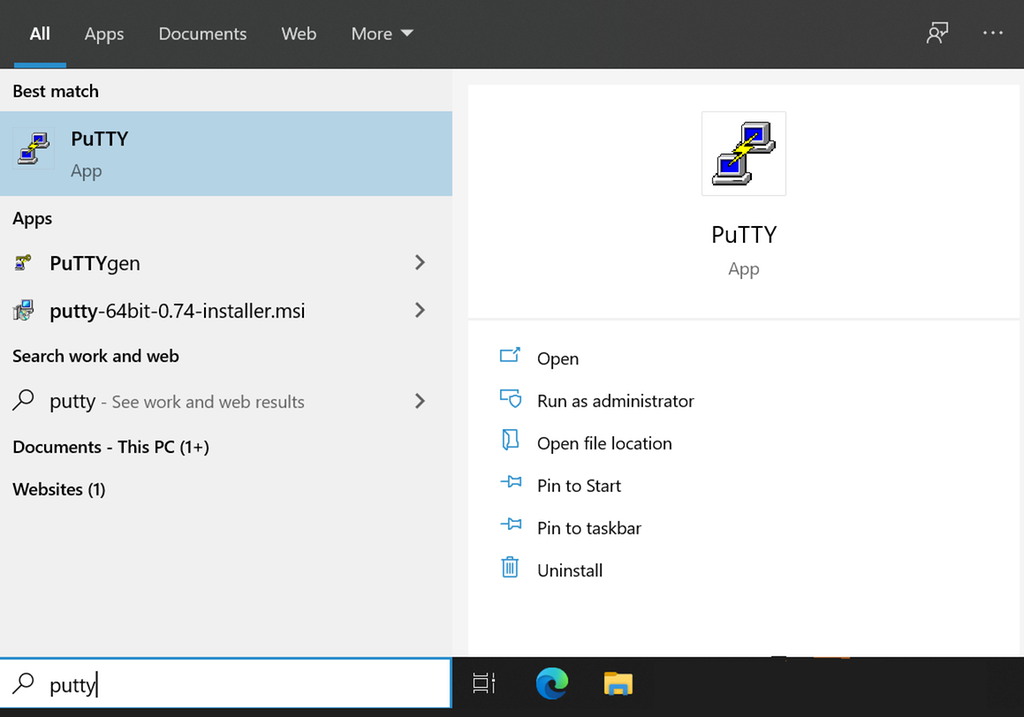This screenshot has width=1024, height=717.
Task: Click the Uninstall trash icon
Action: point(511,570)
